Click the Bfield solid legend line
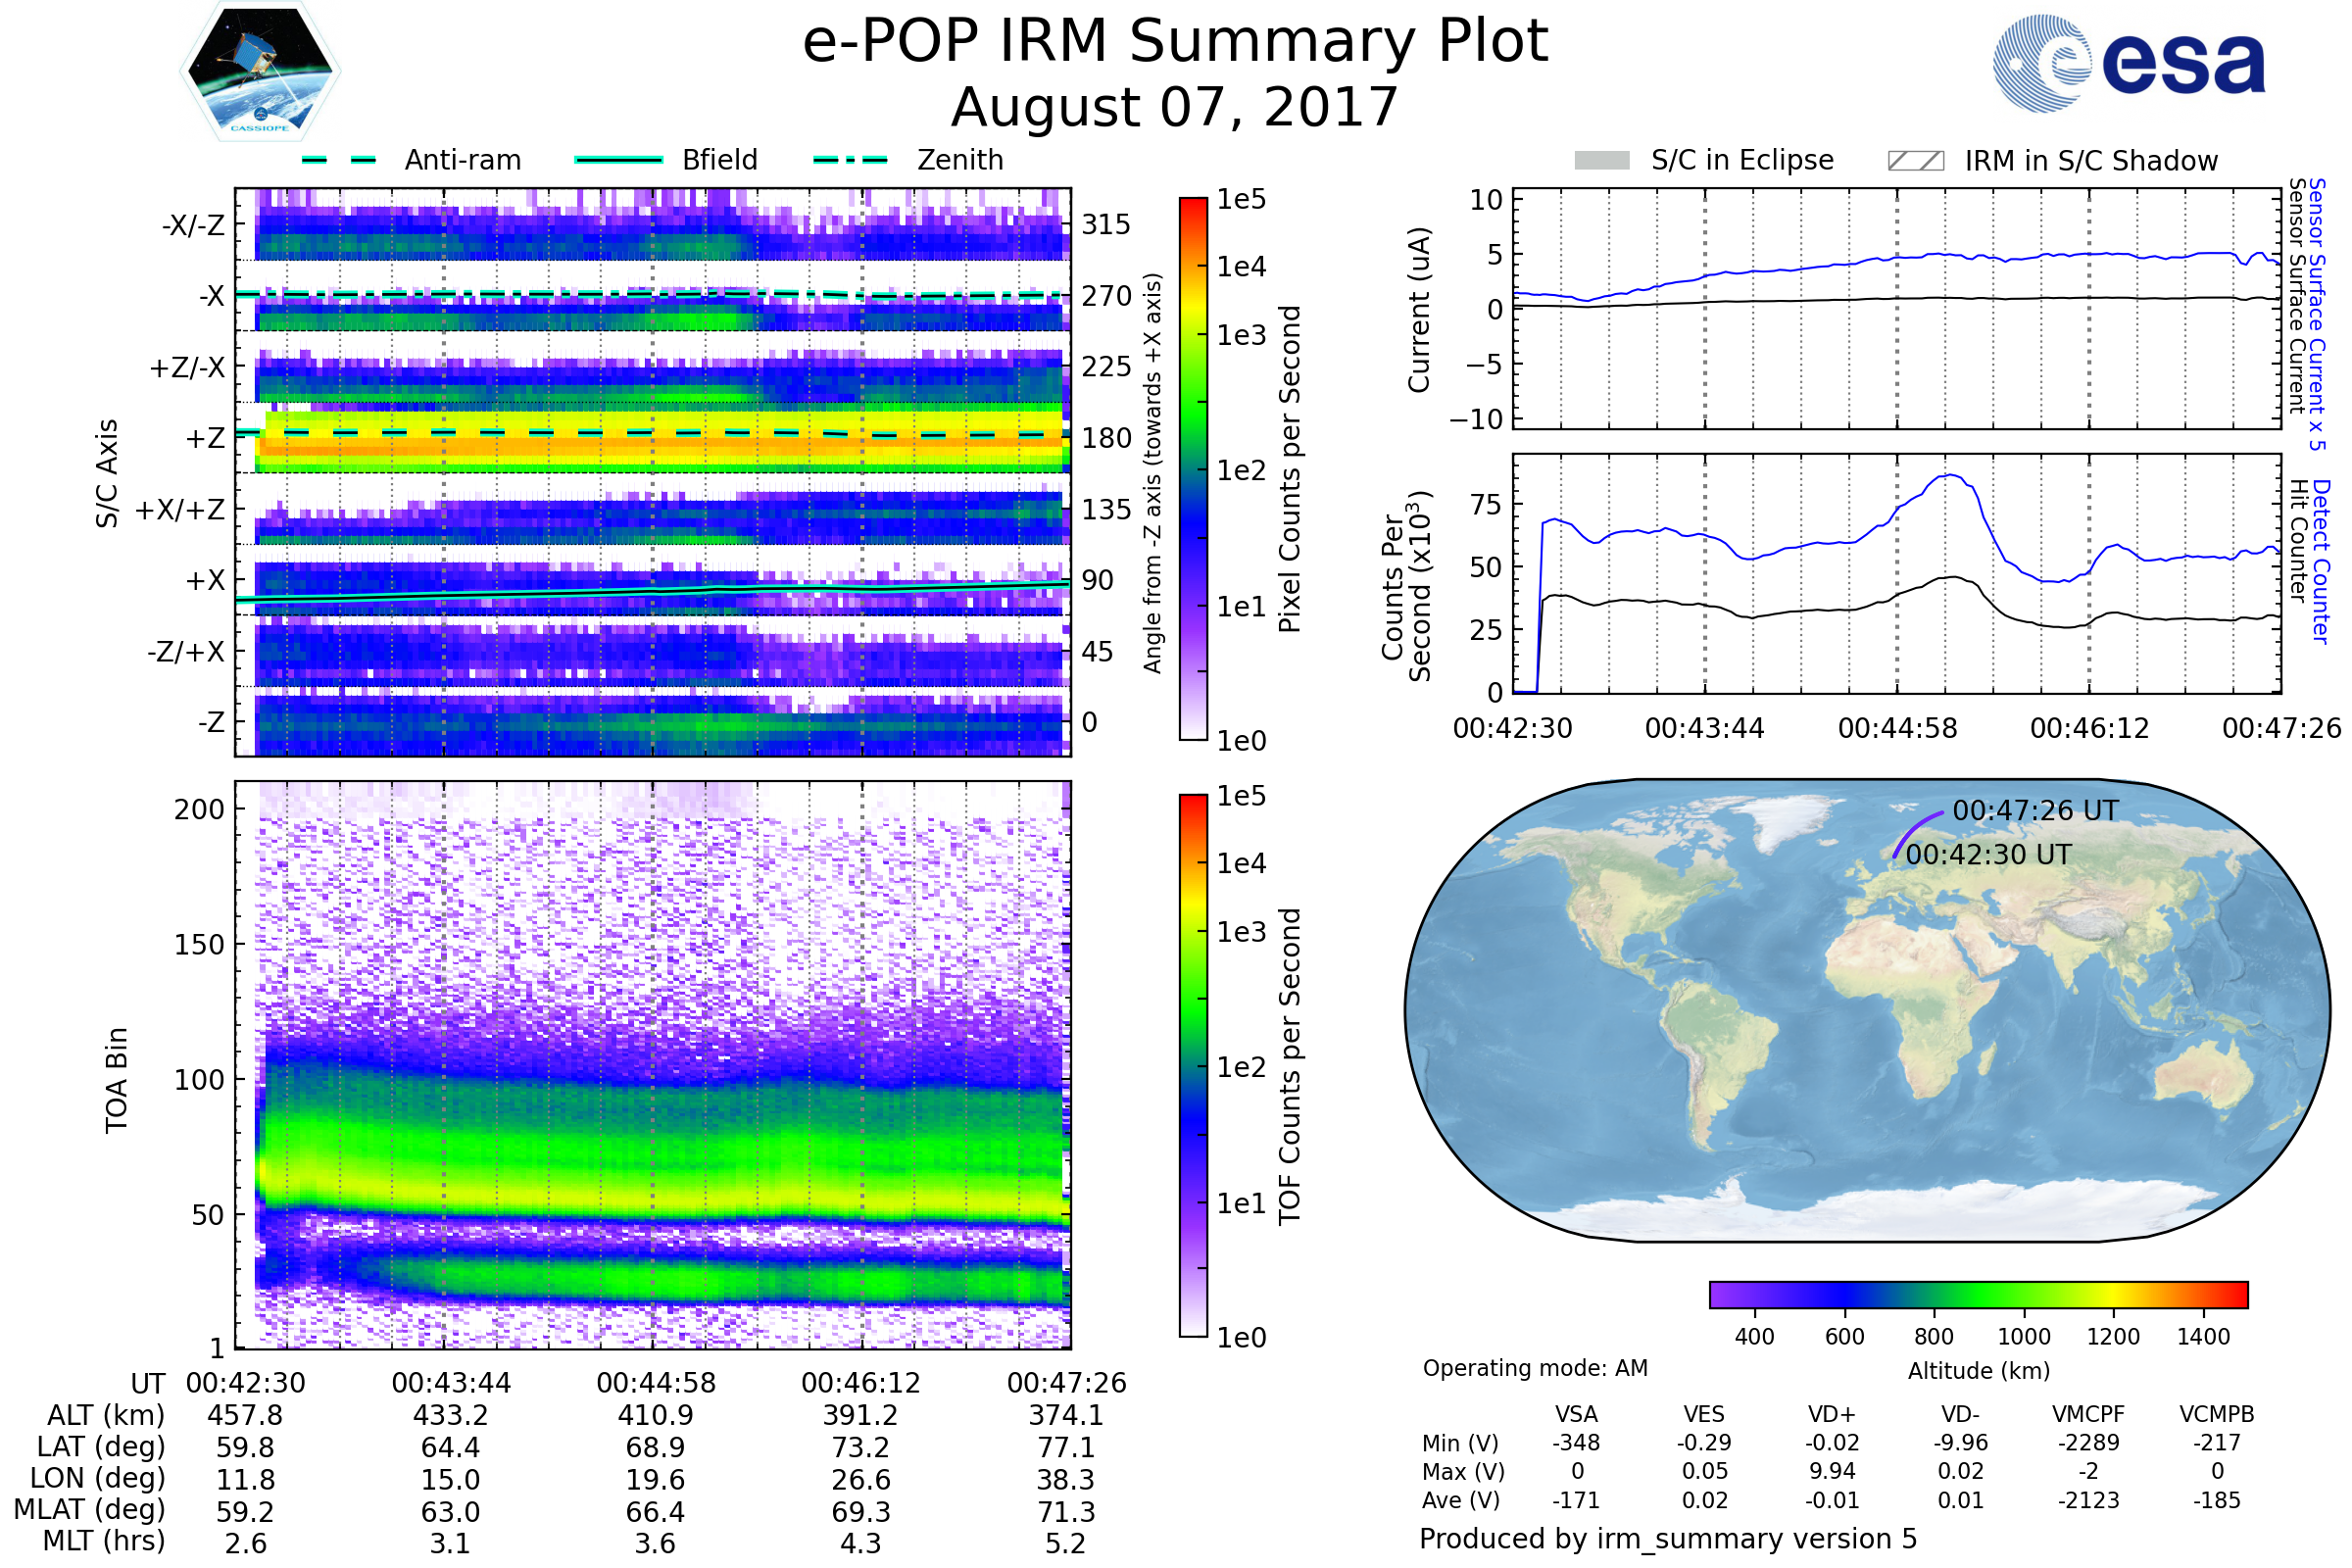 click(x=619, y=160)
